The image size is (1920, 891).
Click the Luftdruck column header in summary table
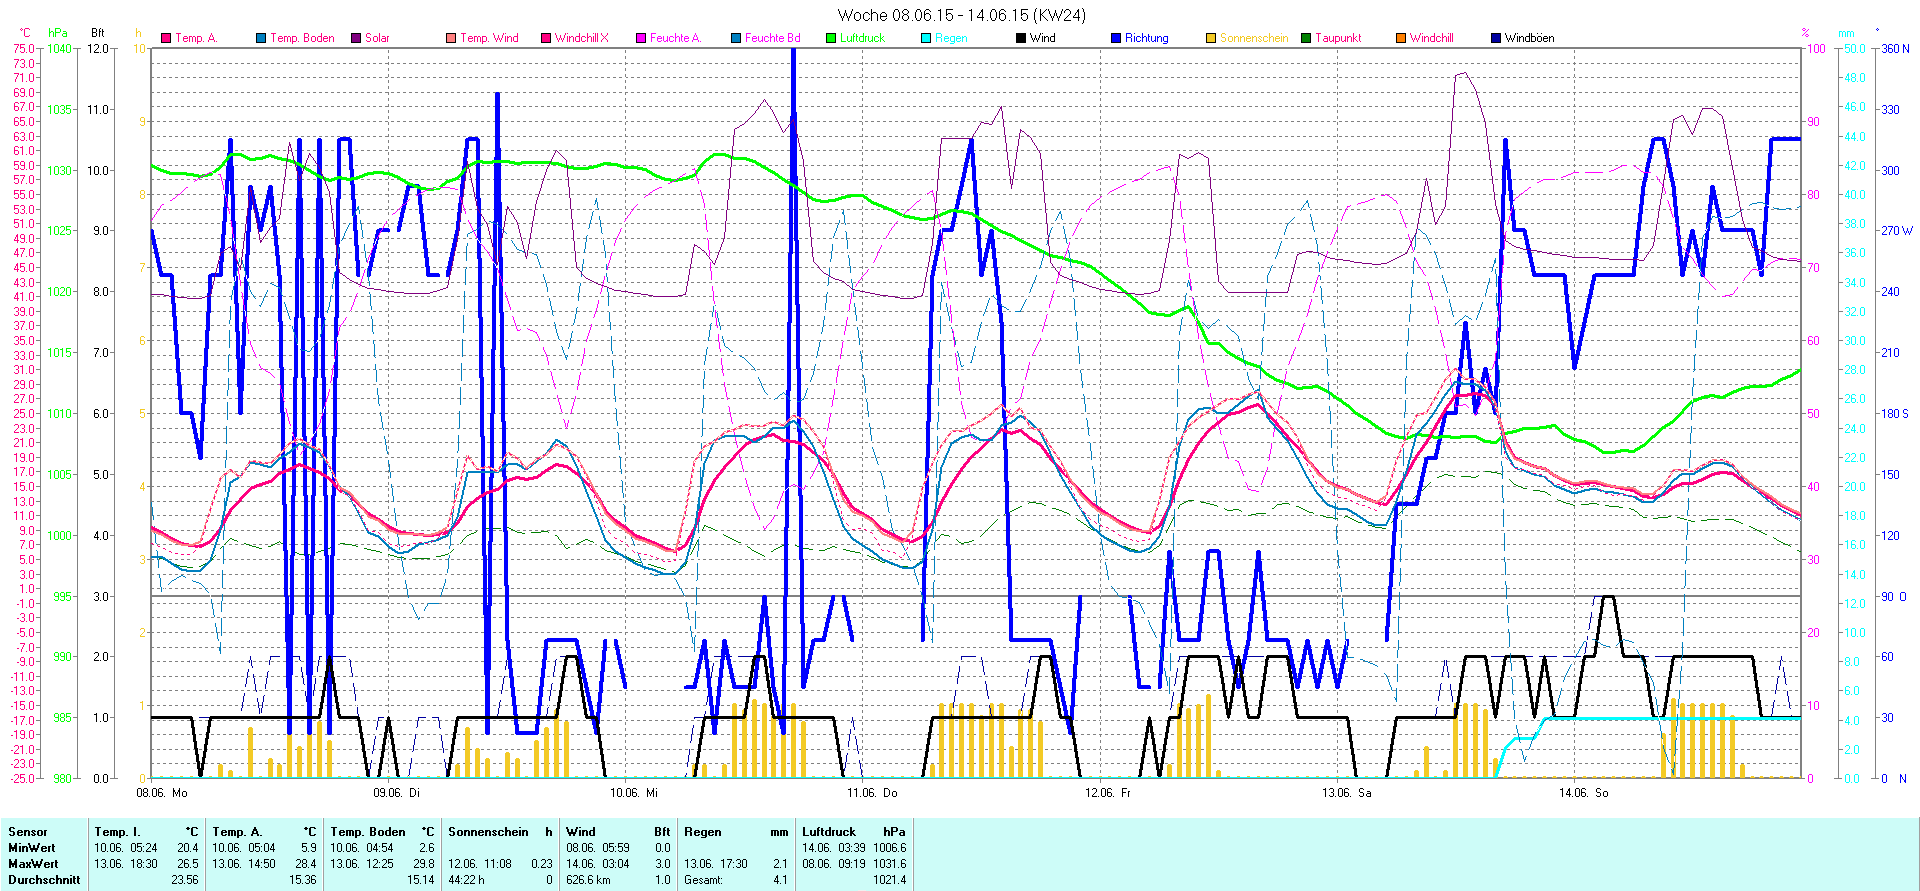[829, 832]
